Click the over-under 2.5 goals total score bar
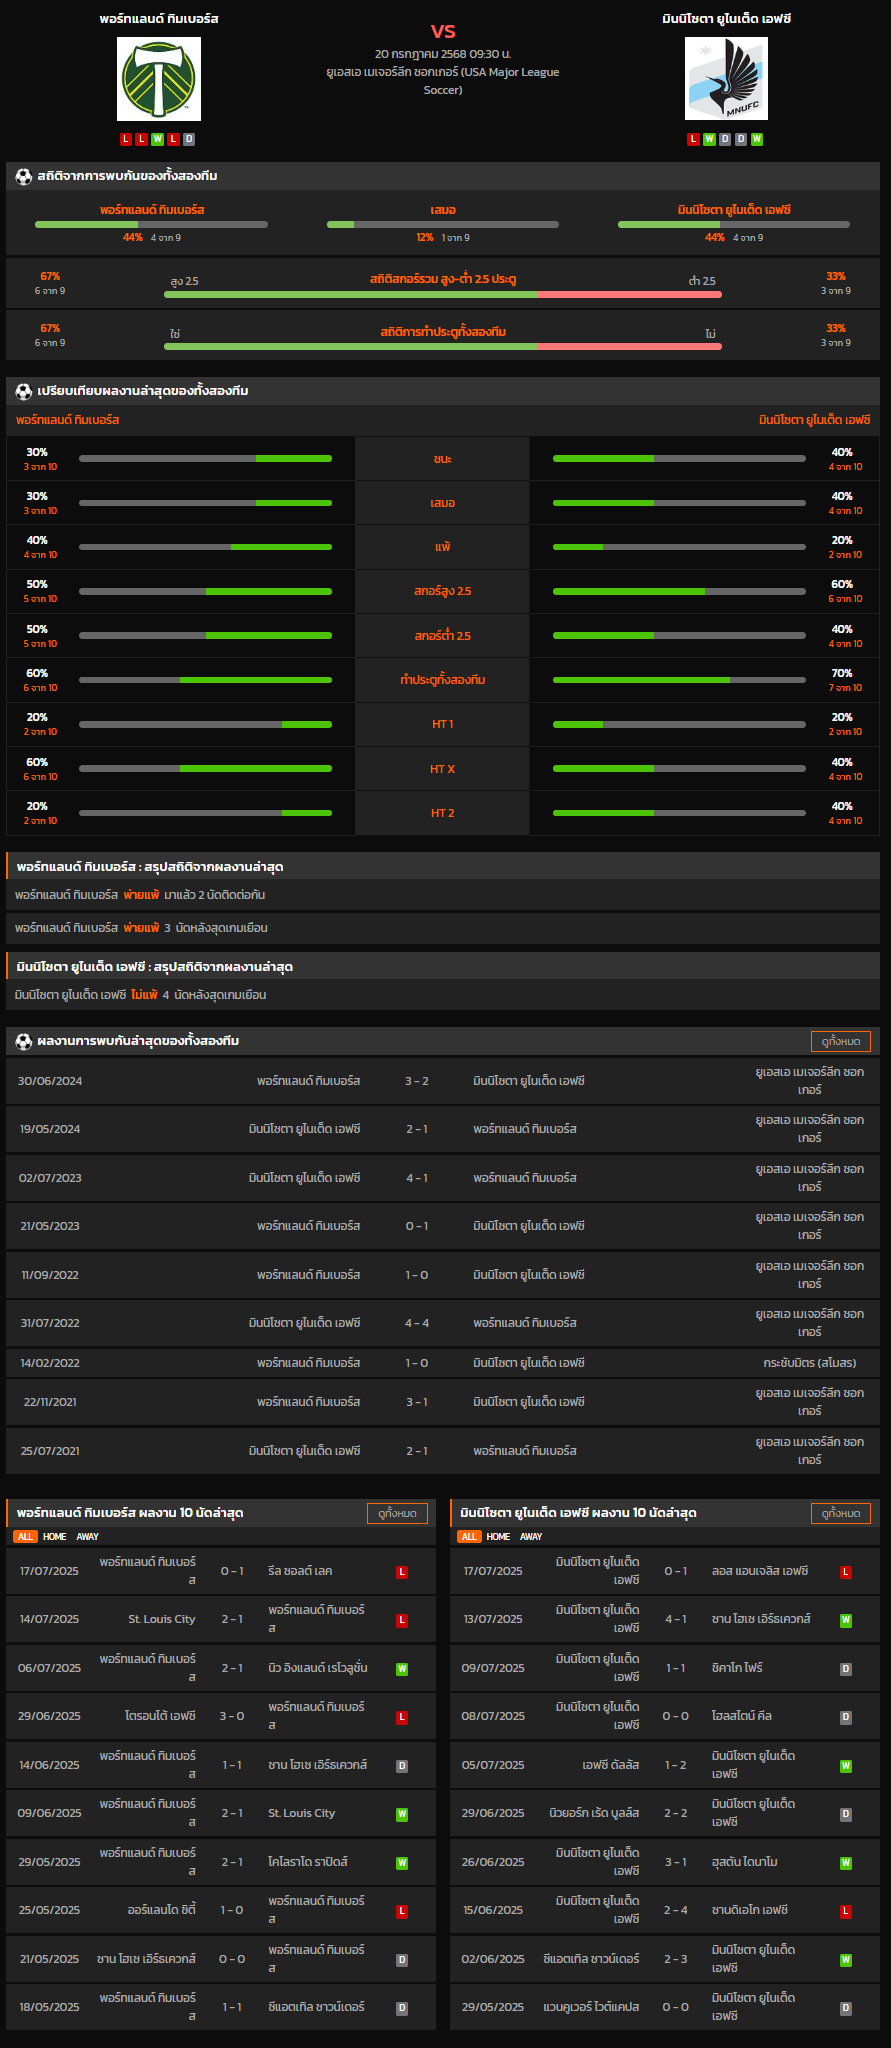Viewport: 891px width, 2048px height. [443, 294]
